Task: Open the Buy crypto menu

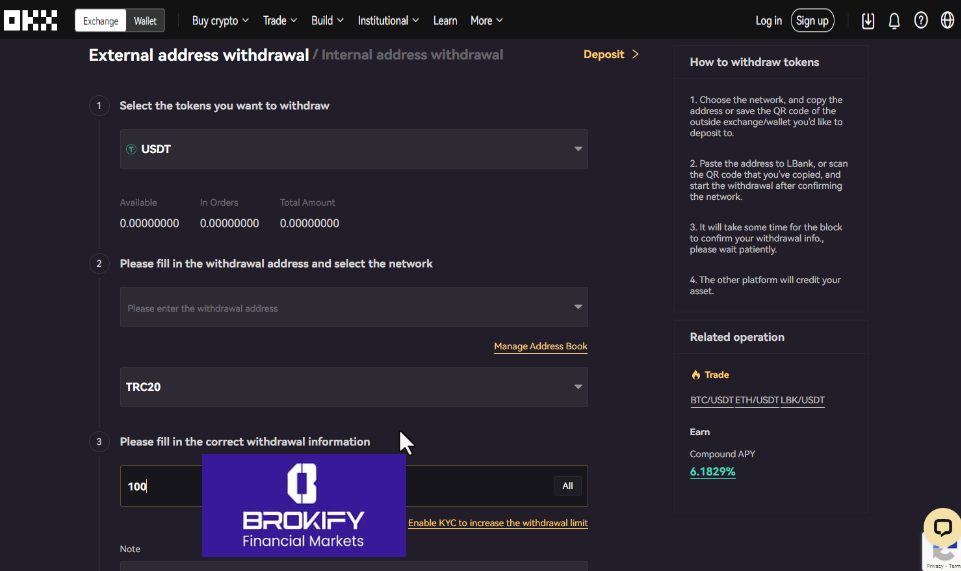Action: (x=220, y=21)
